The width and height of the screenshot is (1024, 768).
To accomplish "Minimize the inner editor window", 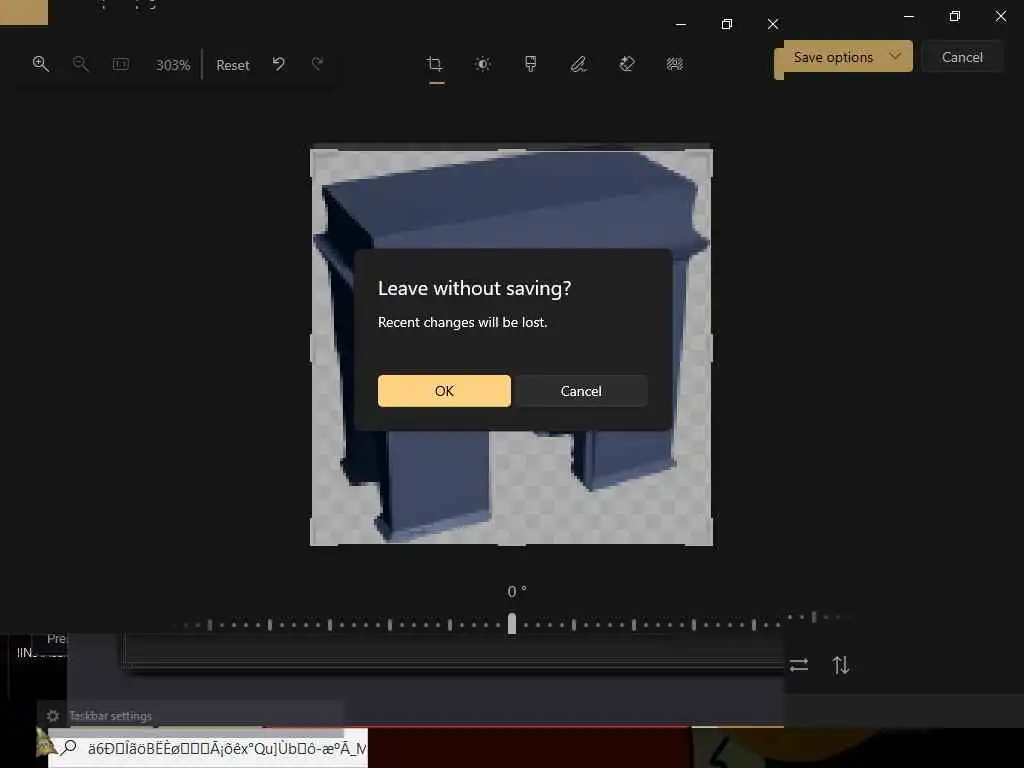I will click(x=681, y=24).
